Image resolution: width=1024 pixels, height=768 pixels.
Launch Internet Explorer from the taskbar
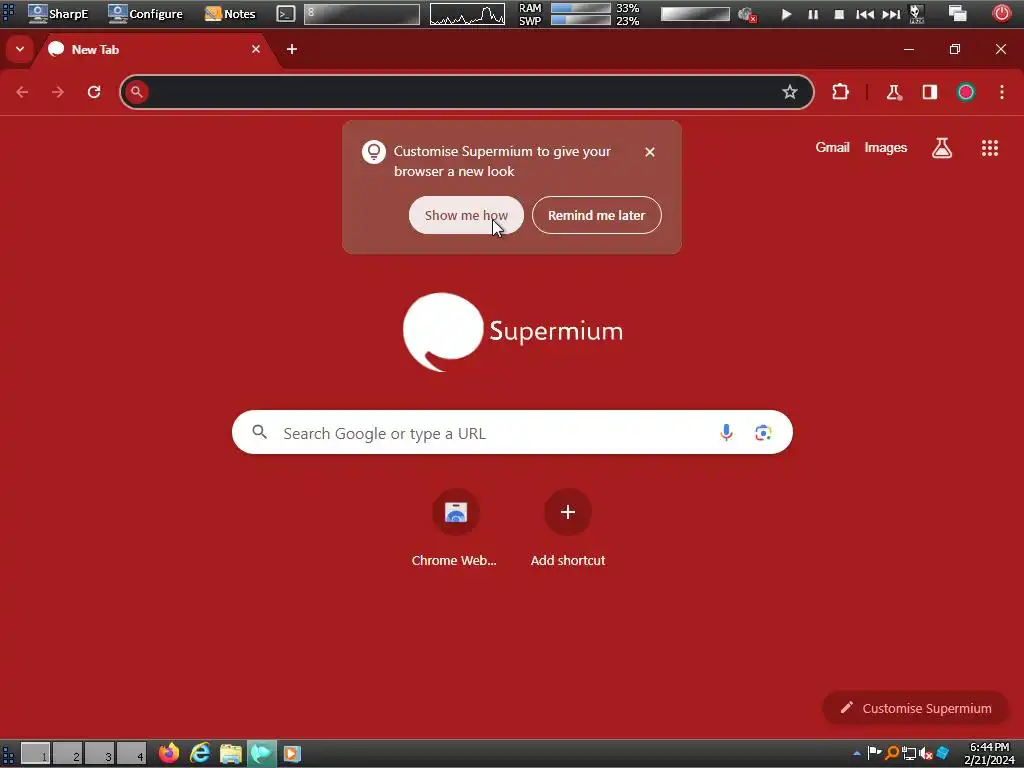pos(200,753)
